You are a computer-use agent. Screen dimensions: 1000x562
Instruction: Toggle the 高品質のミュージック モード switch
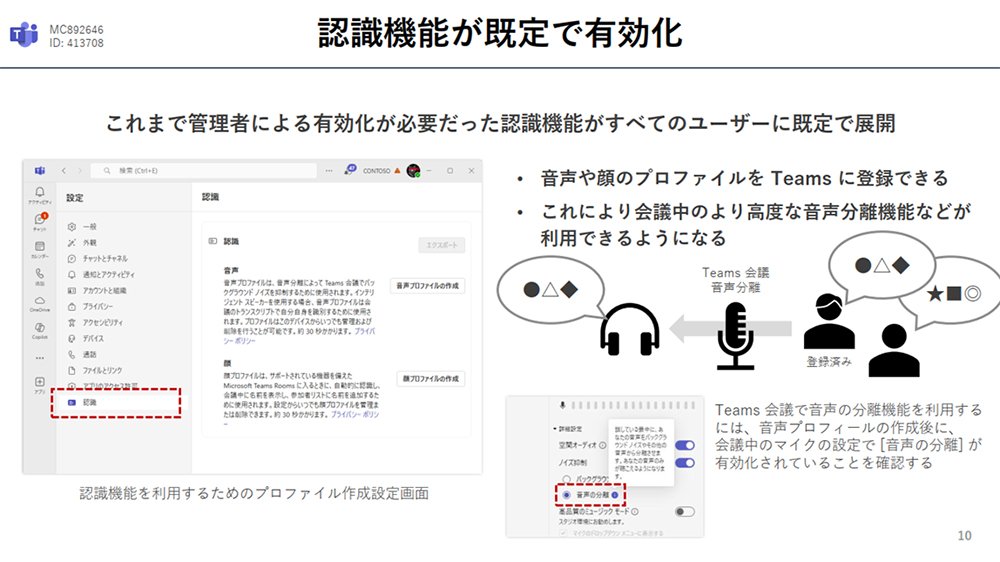pos(684,512)
